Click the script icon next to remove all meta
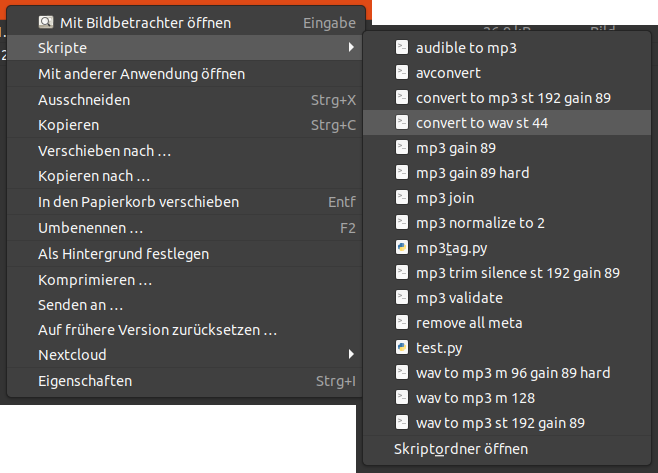This screenshot has width=658, height=473. point(402,323)
